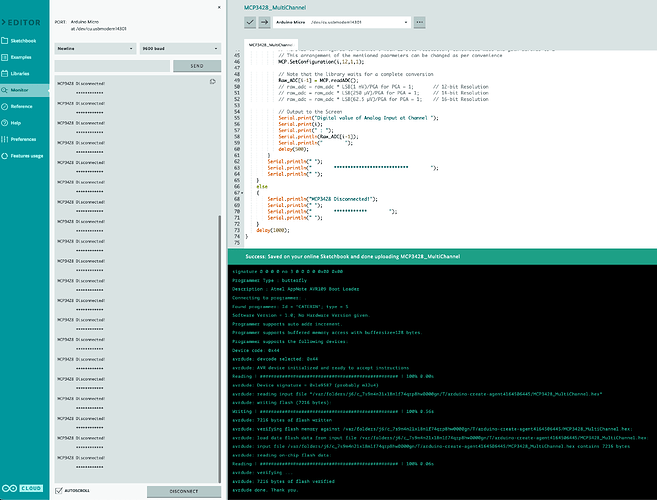Image resolution: width=657 pixels, height=500 pixels.
Task: Open the 9600 baud rate dropdown
Action: coord(180,49)
